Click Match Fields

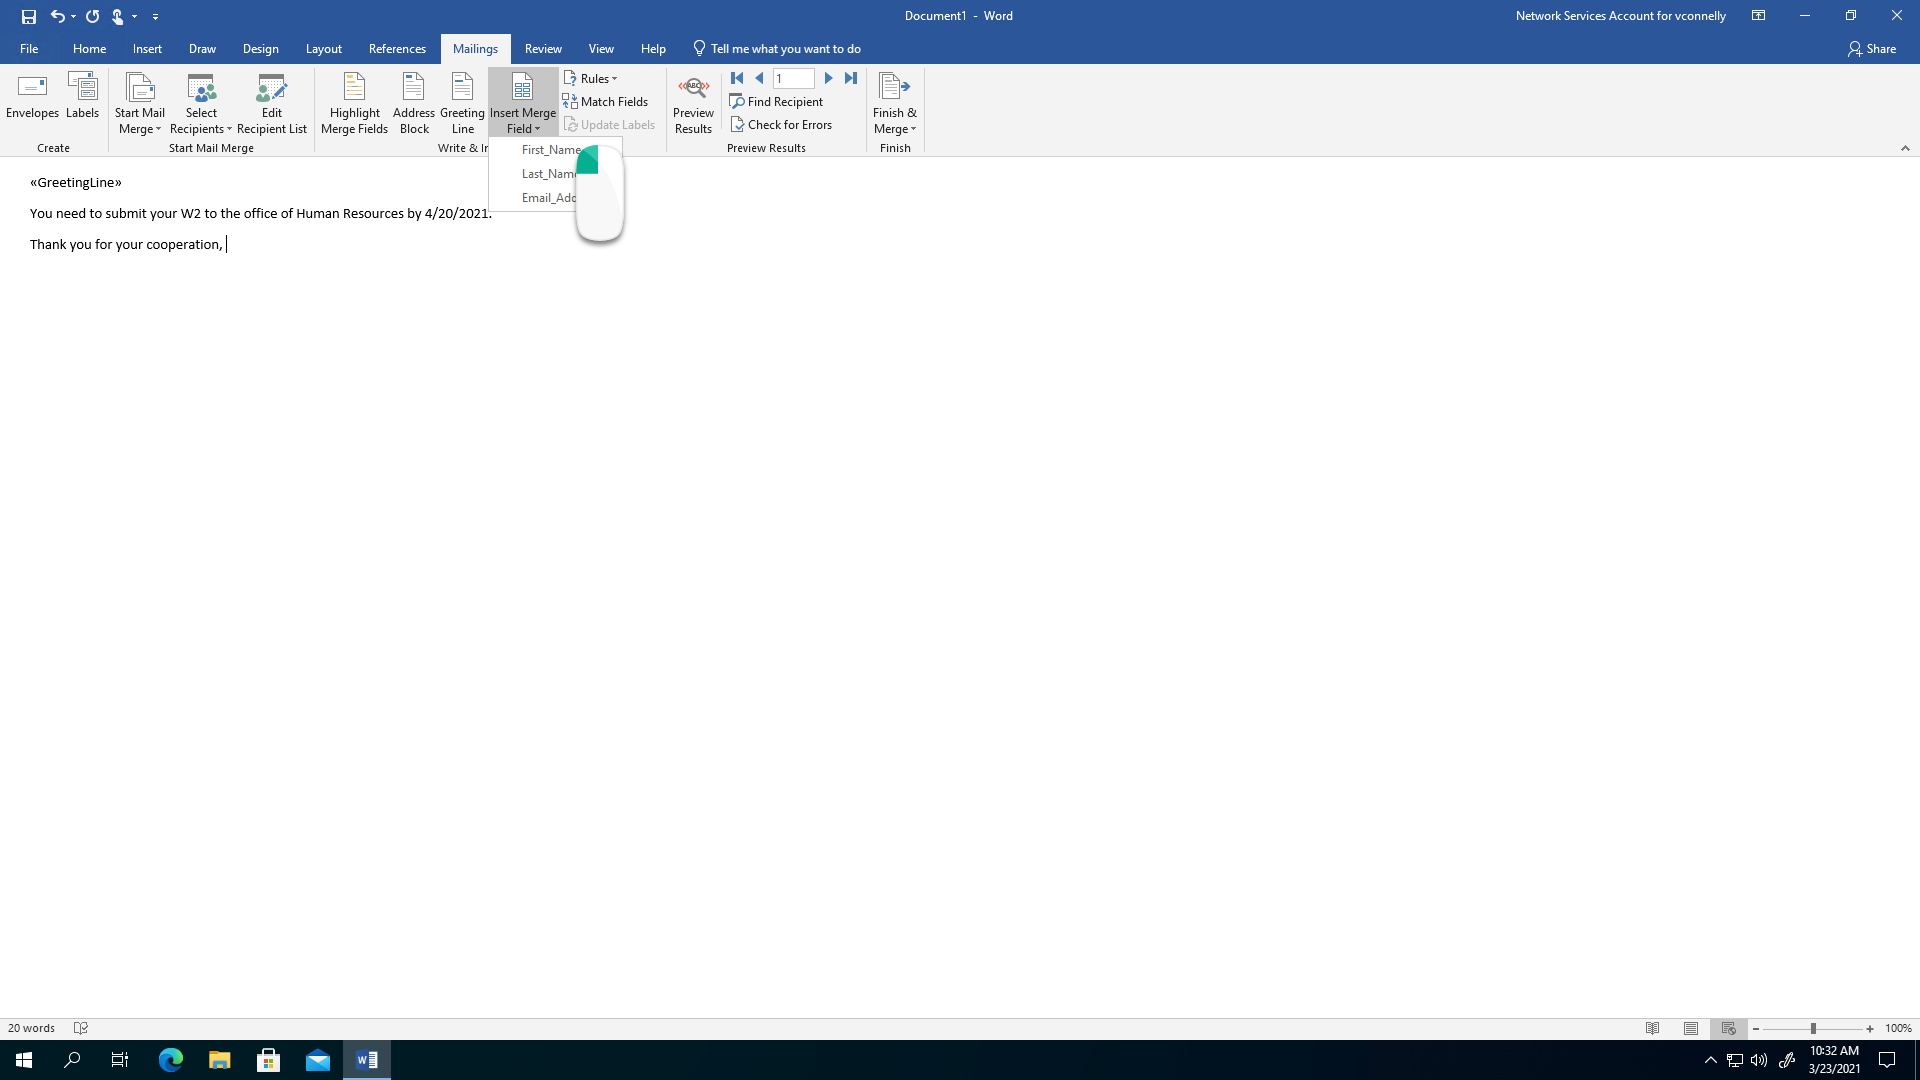tap(606, 101)
